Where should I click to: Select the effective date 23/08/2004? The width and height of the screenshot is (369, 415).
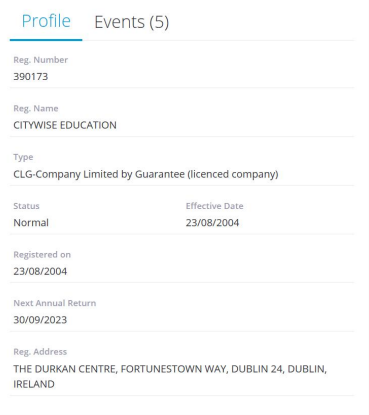click(212, 223)
